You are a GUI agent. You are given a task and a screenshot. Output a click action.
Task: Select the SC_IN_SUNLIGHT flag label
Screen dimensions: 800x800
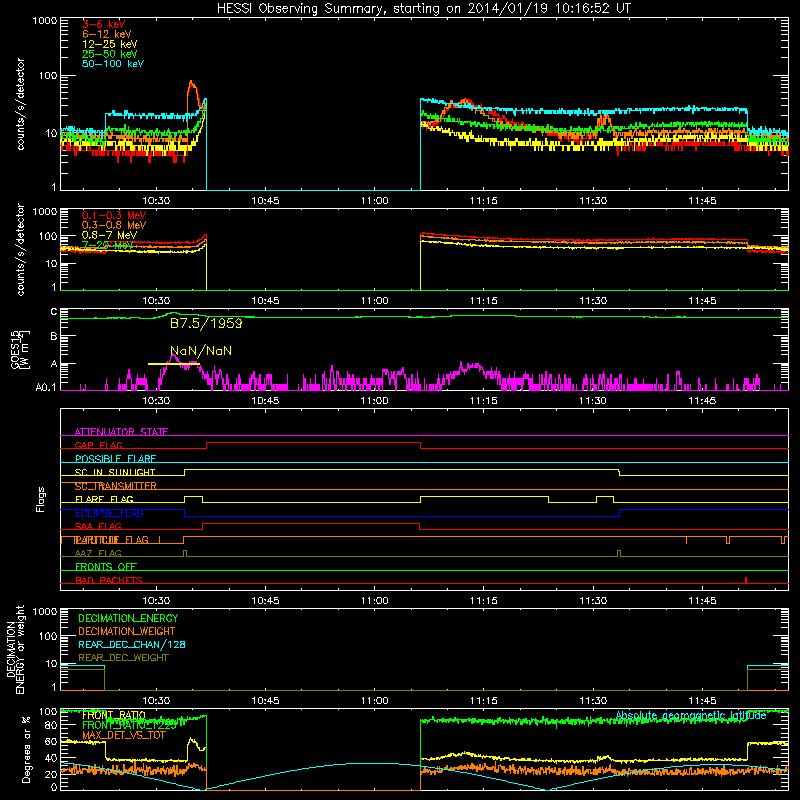[115, 472]
